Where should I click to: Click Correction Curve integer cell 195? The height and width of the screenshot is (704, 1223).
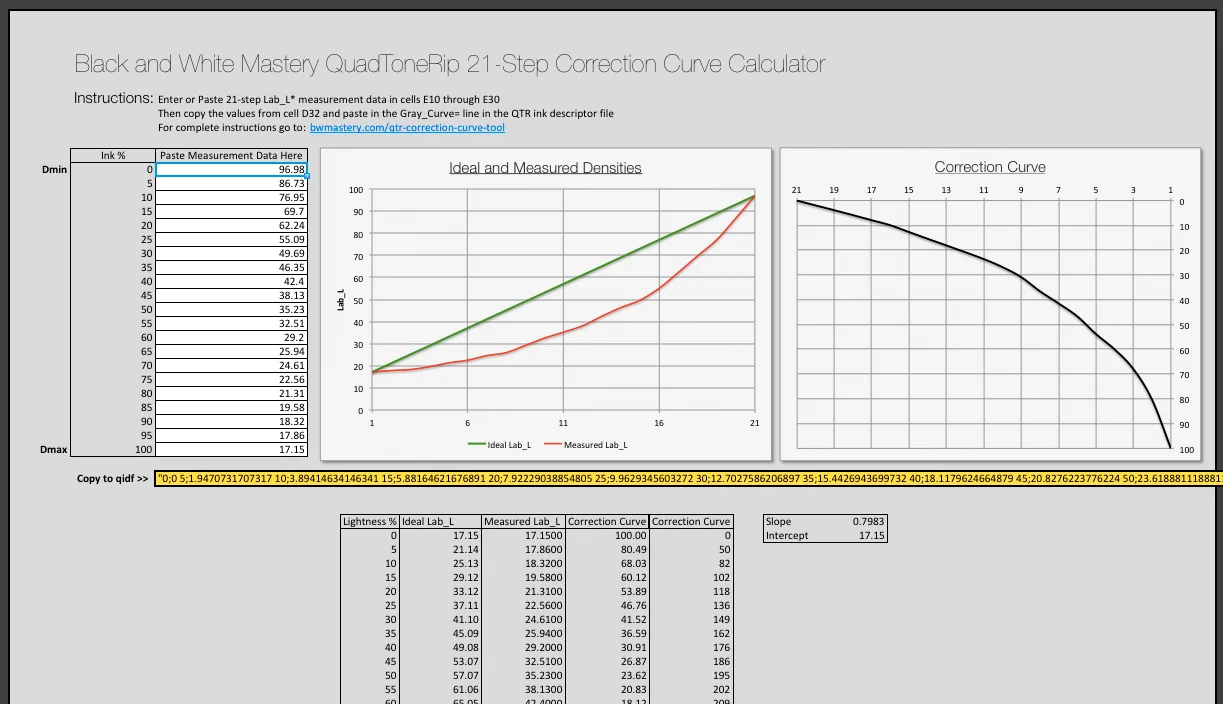(x=692, y=676)
